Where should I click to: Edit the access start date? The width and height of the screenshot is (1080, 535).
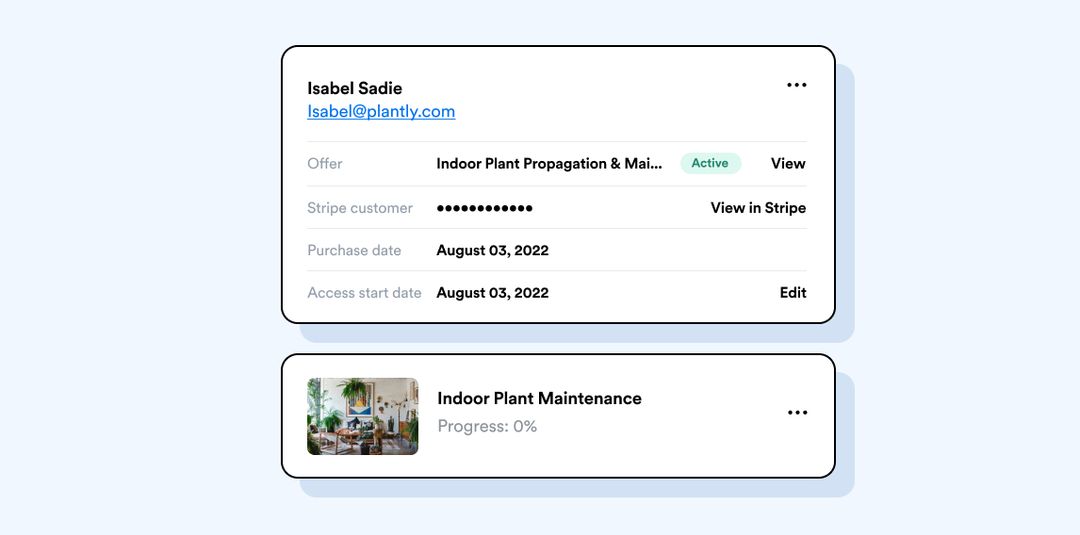coord(793,293)
